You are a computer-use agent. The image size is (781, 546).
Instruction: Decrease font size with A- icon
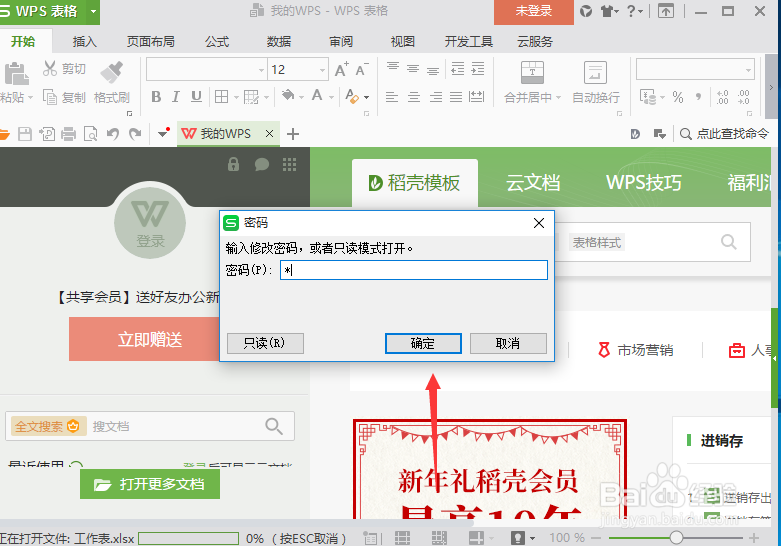coord(362,69)
